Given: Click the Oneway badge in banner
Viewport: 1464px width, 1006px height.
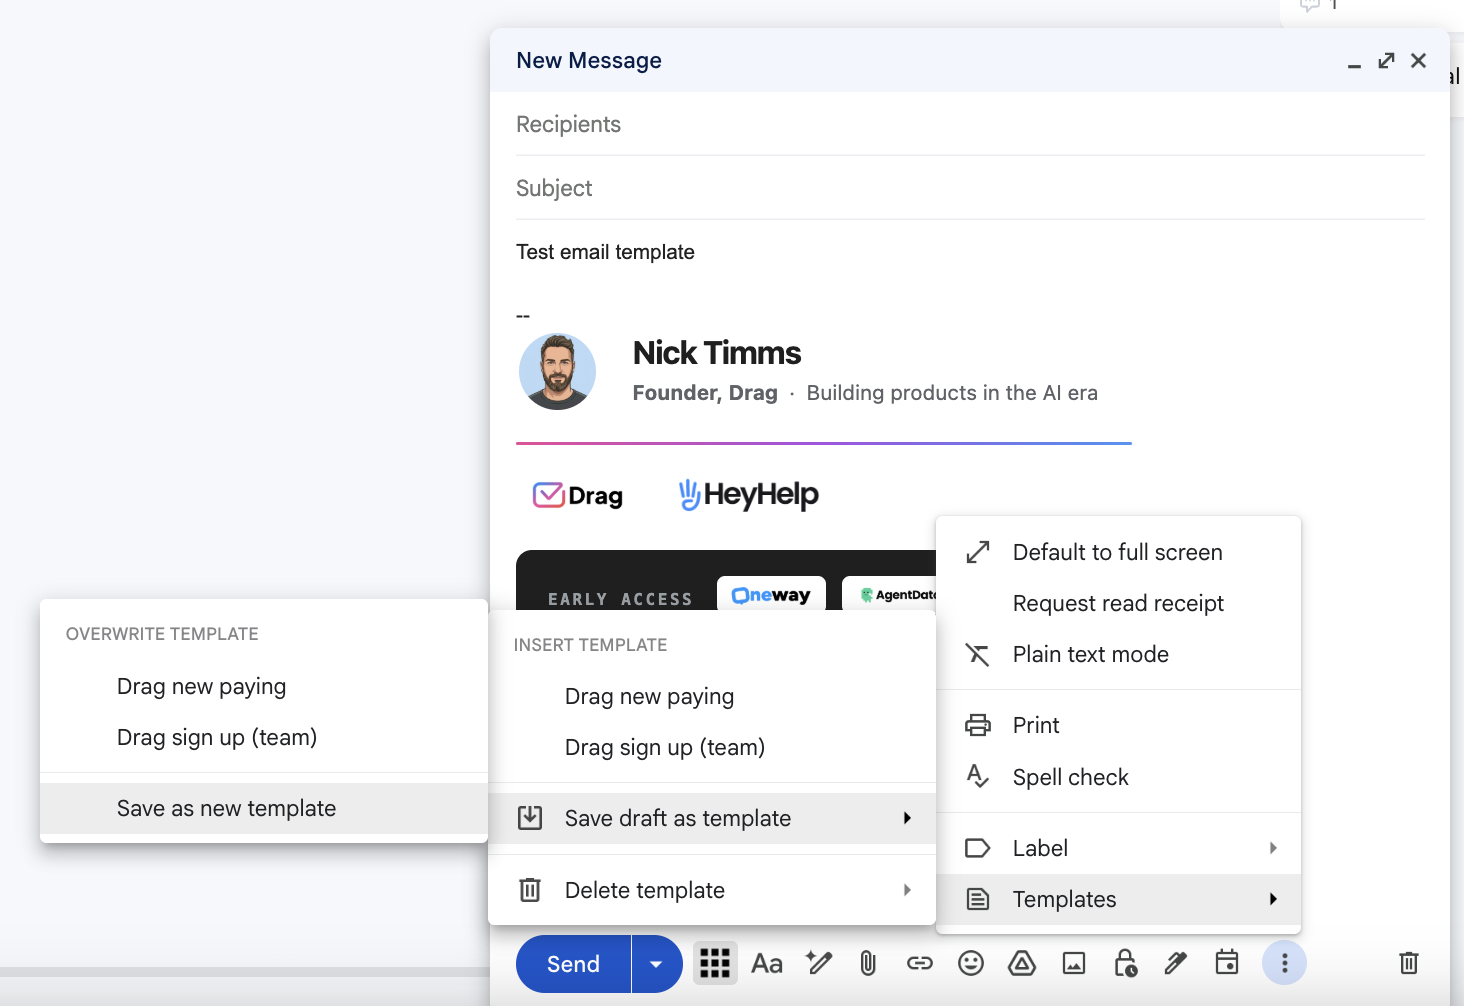Looking at the screenshot, I should click(771, 594).
